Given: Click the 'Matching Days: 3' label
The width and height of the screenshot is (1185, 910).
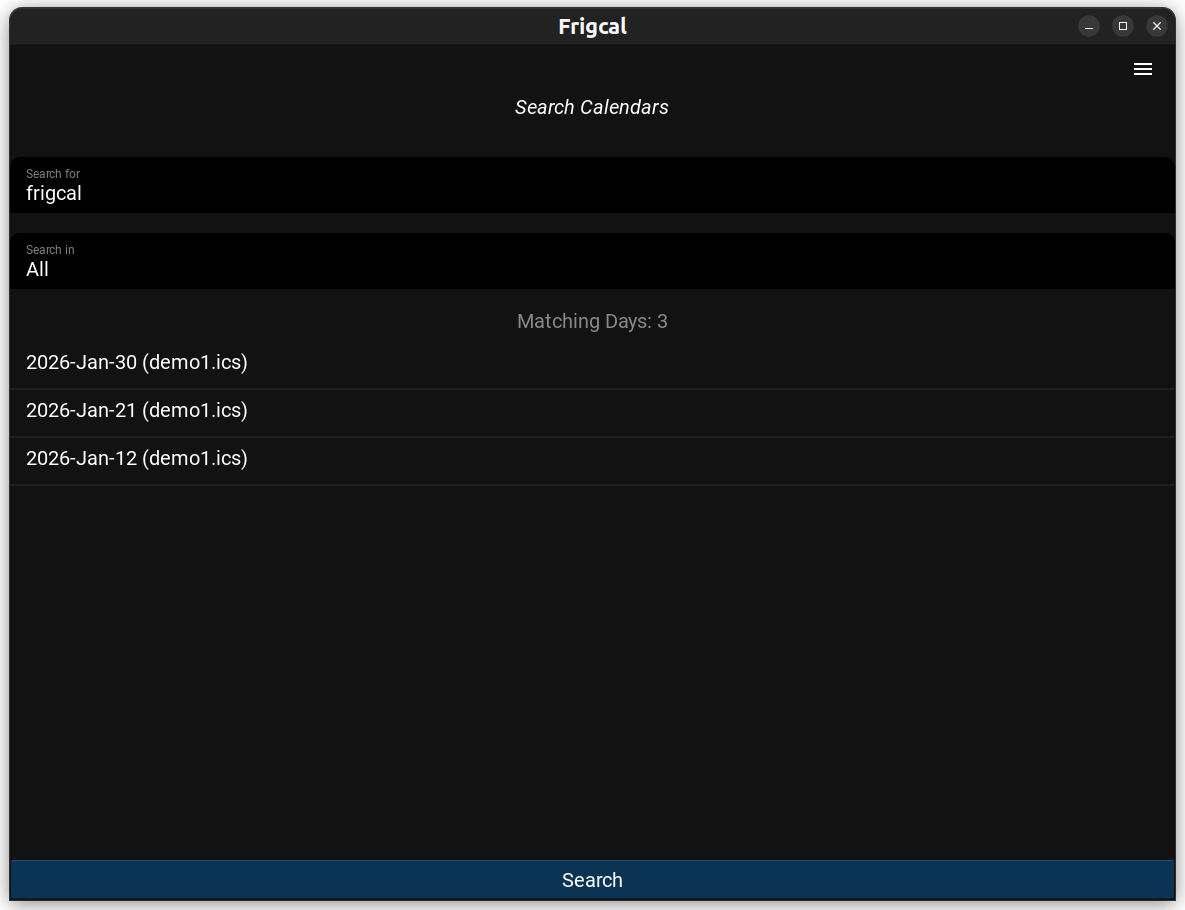Looking at the screenshot, I should (x=592, y=321).
